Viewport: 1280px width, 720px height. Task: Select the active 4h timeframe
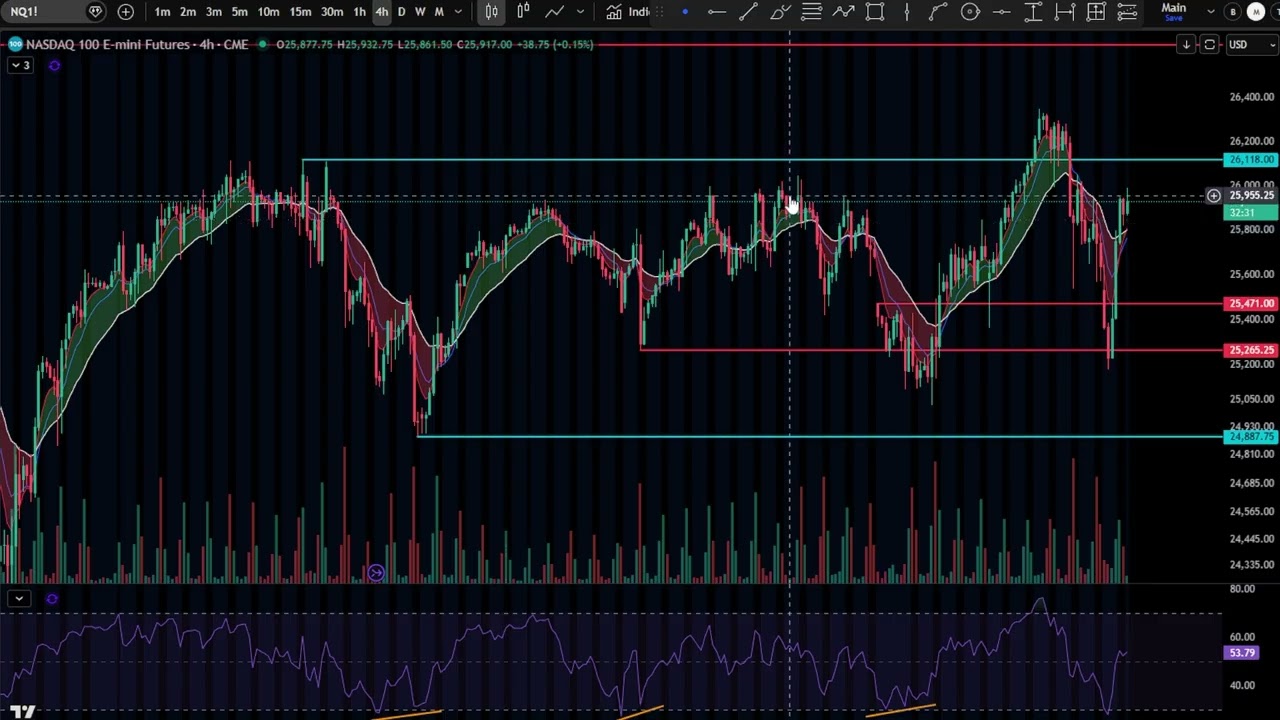click(x=381, y=12)
